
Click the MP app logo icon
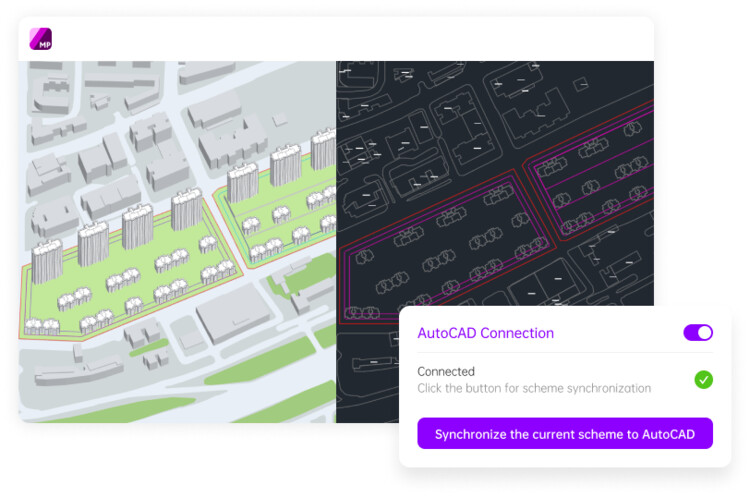[41, 39]
